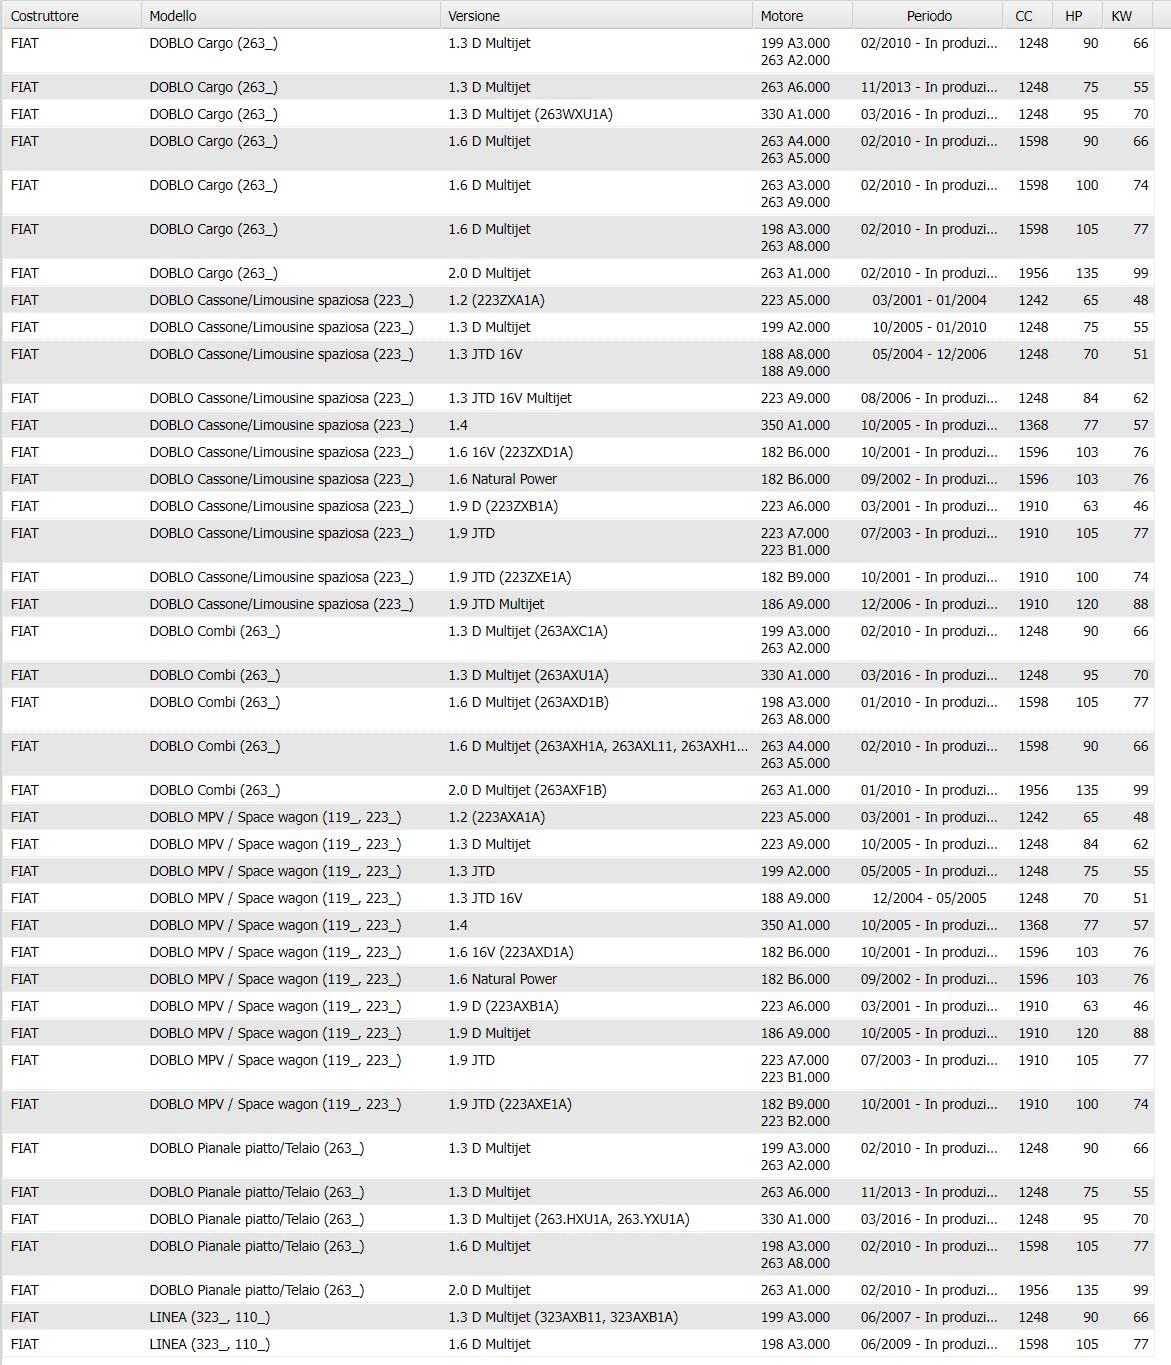The width and height of the screenshot is (1171, 1365).
Task: Select version 1.9 JTD (223AXE1A)
Action: coord(510,1104)
